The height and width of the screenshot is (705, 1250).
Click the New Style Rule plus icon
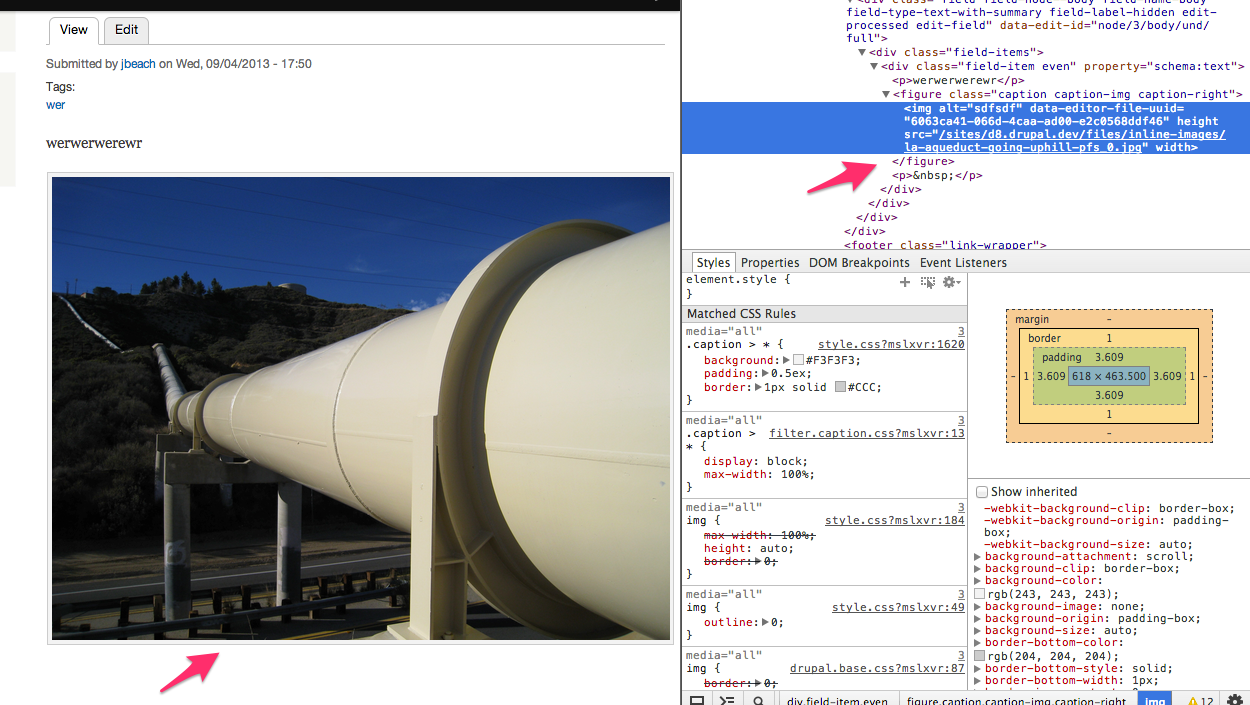(905, 283)
